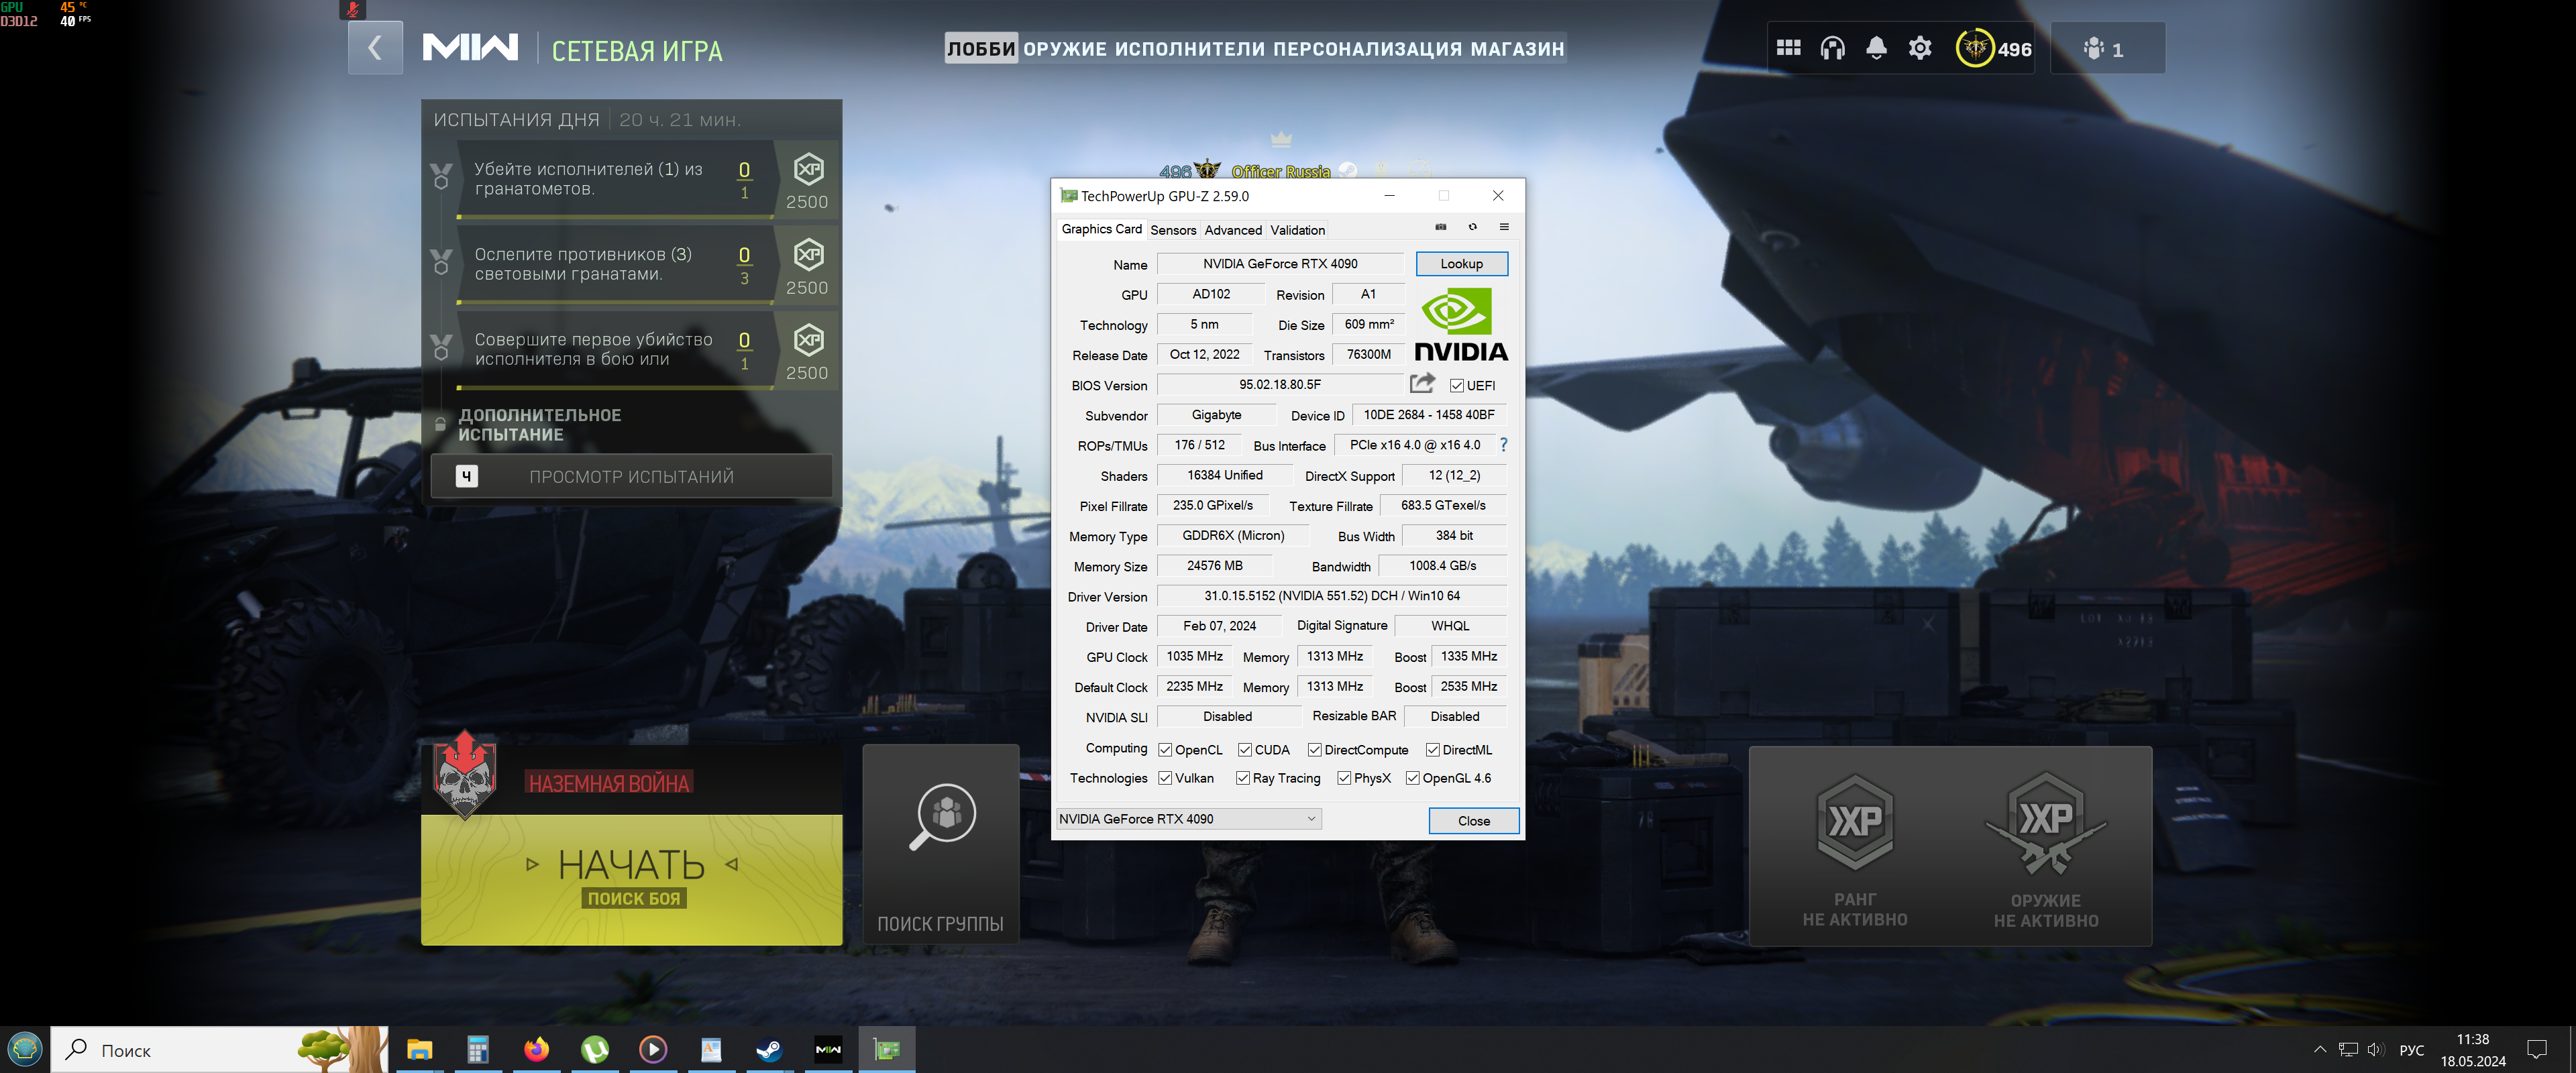Expand the Windows system tray hidden icons
2576x1073 pixels.
[x=2320, y=1049]
